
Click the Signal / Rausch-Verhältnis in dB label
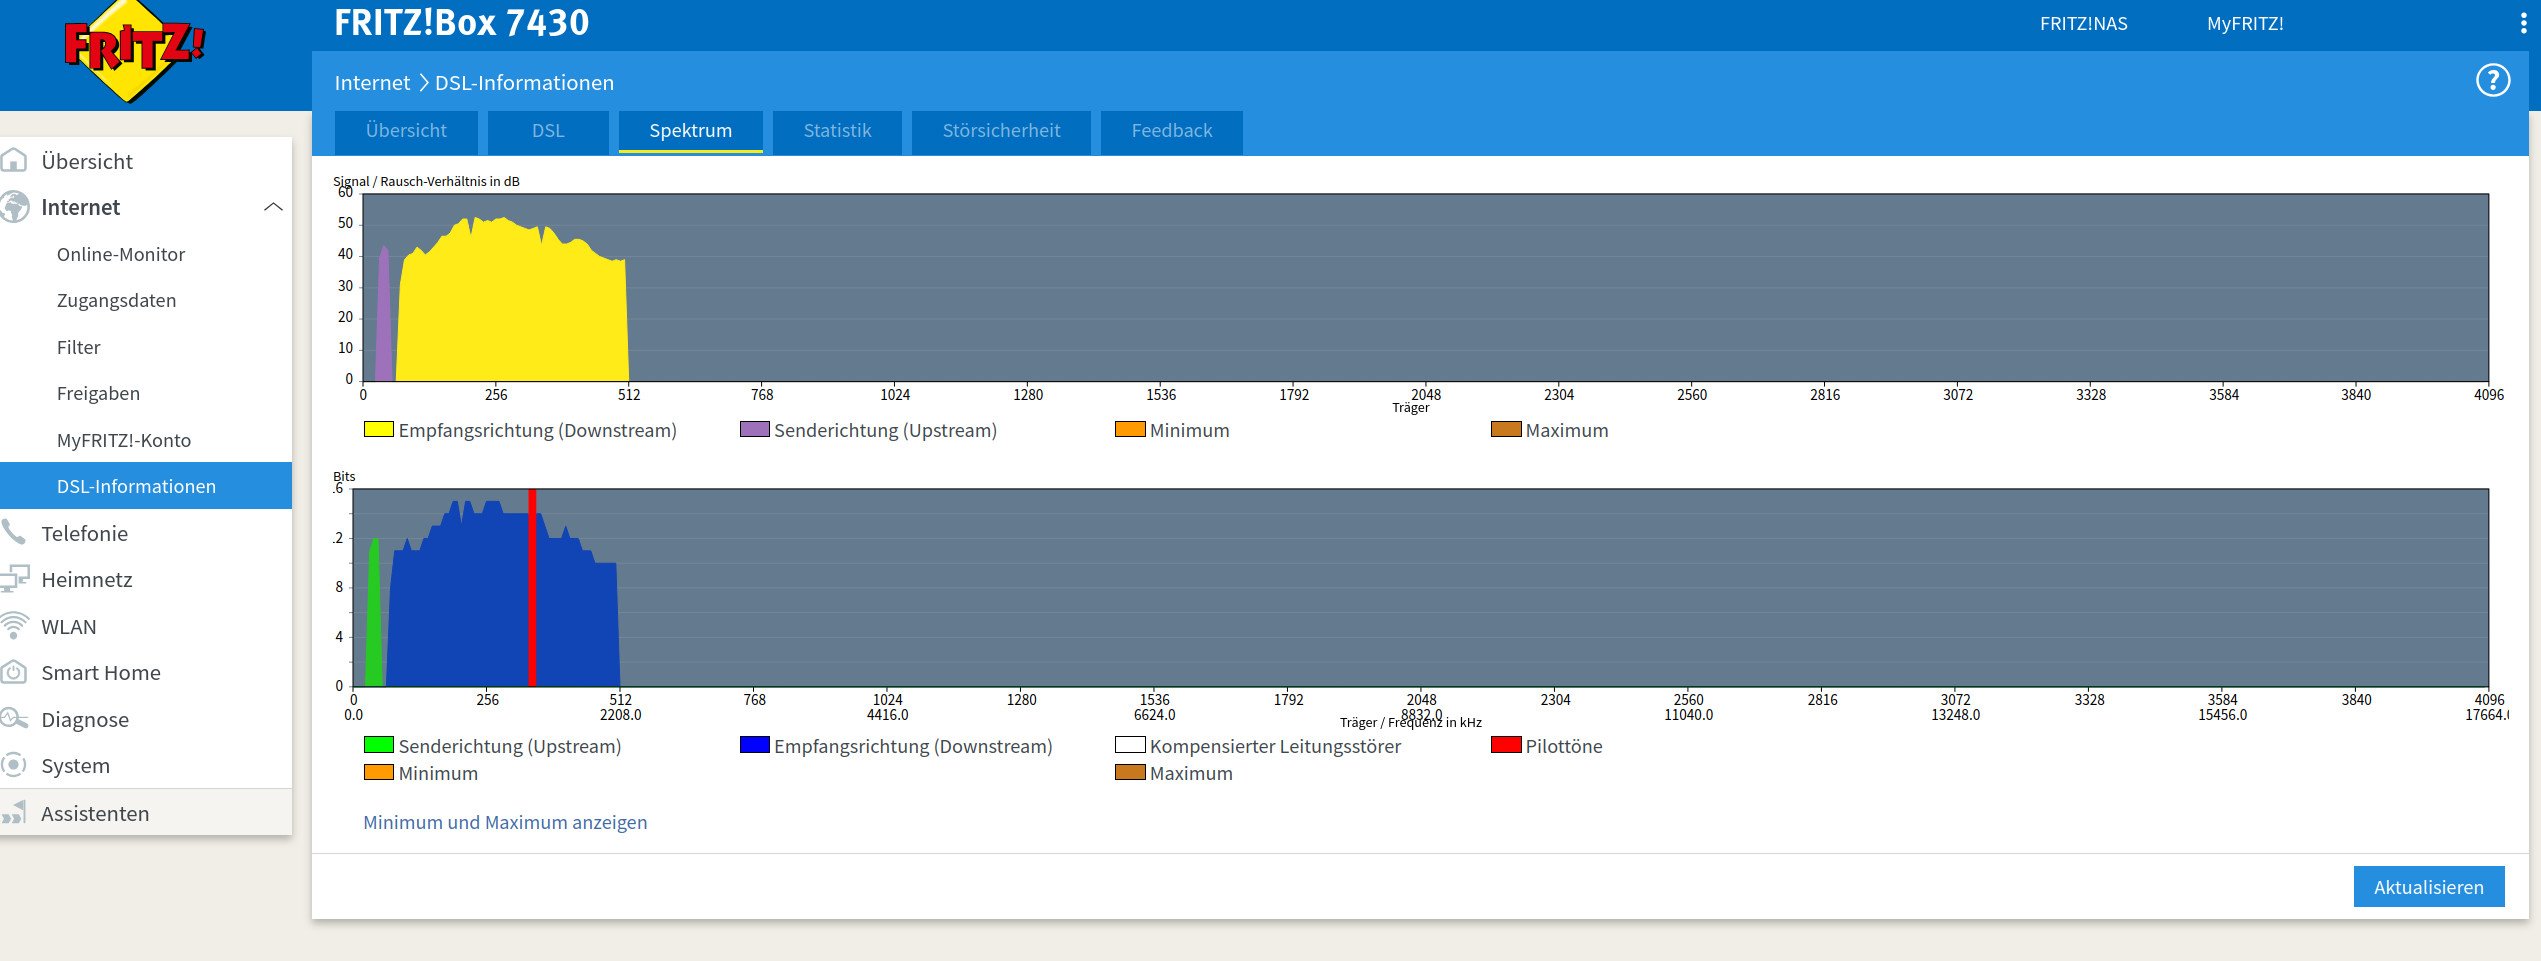pos(426,181)
